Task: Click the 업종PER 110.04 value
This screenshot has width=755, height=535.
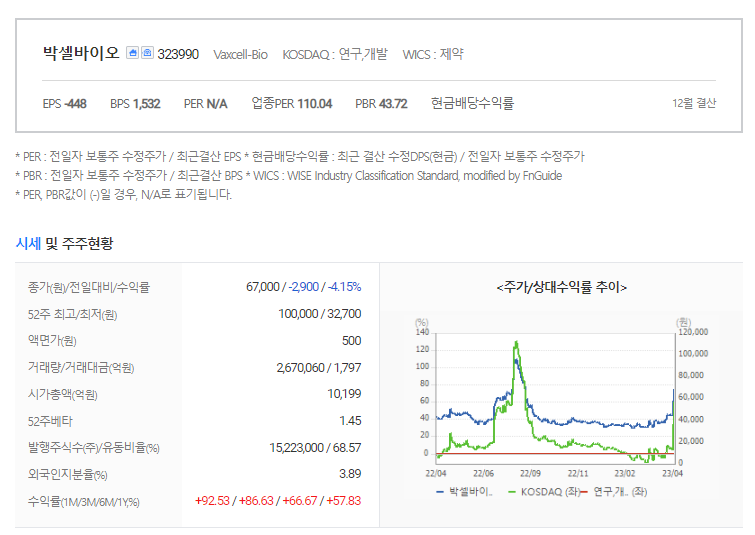Action: (x=292, y=103)
